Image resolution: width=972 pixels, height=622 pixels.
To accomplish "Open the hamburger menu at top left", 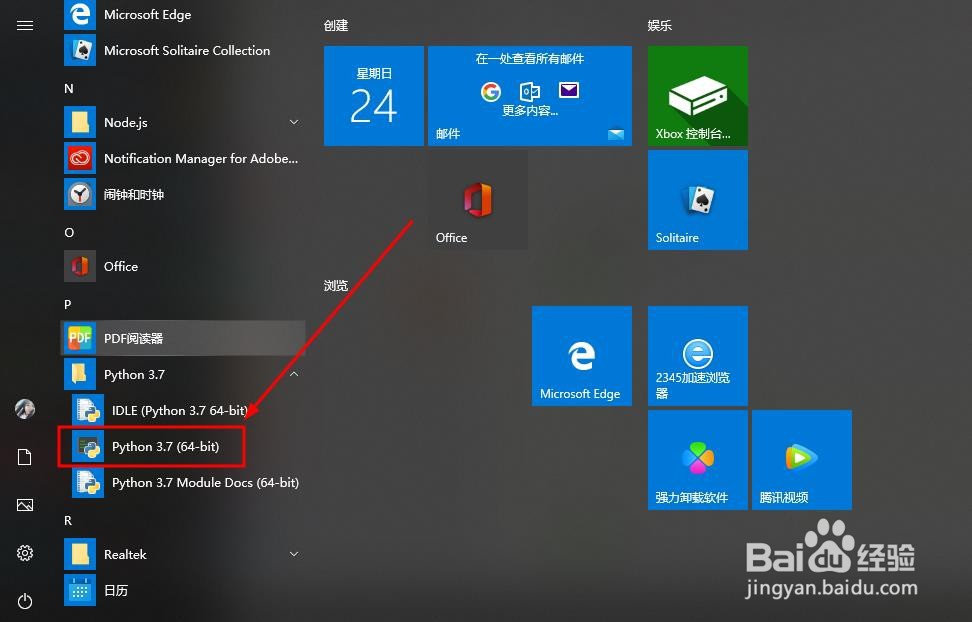I will pyautogui.click(x=25, y=25).
